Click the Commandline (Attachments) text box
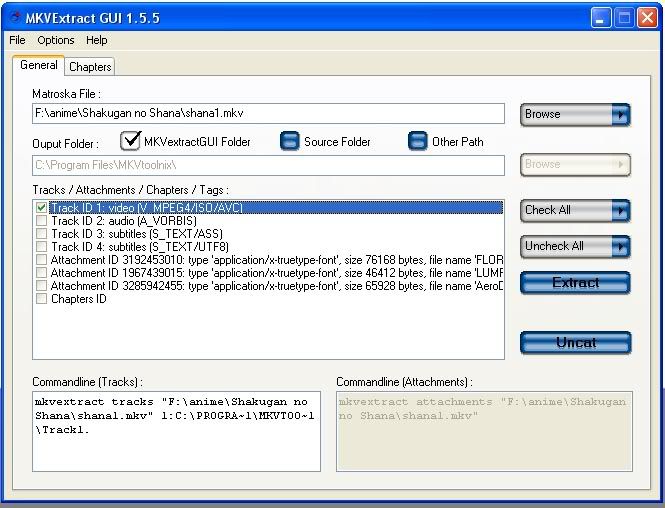Screen dimensions: 665x508 484,431
